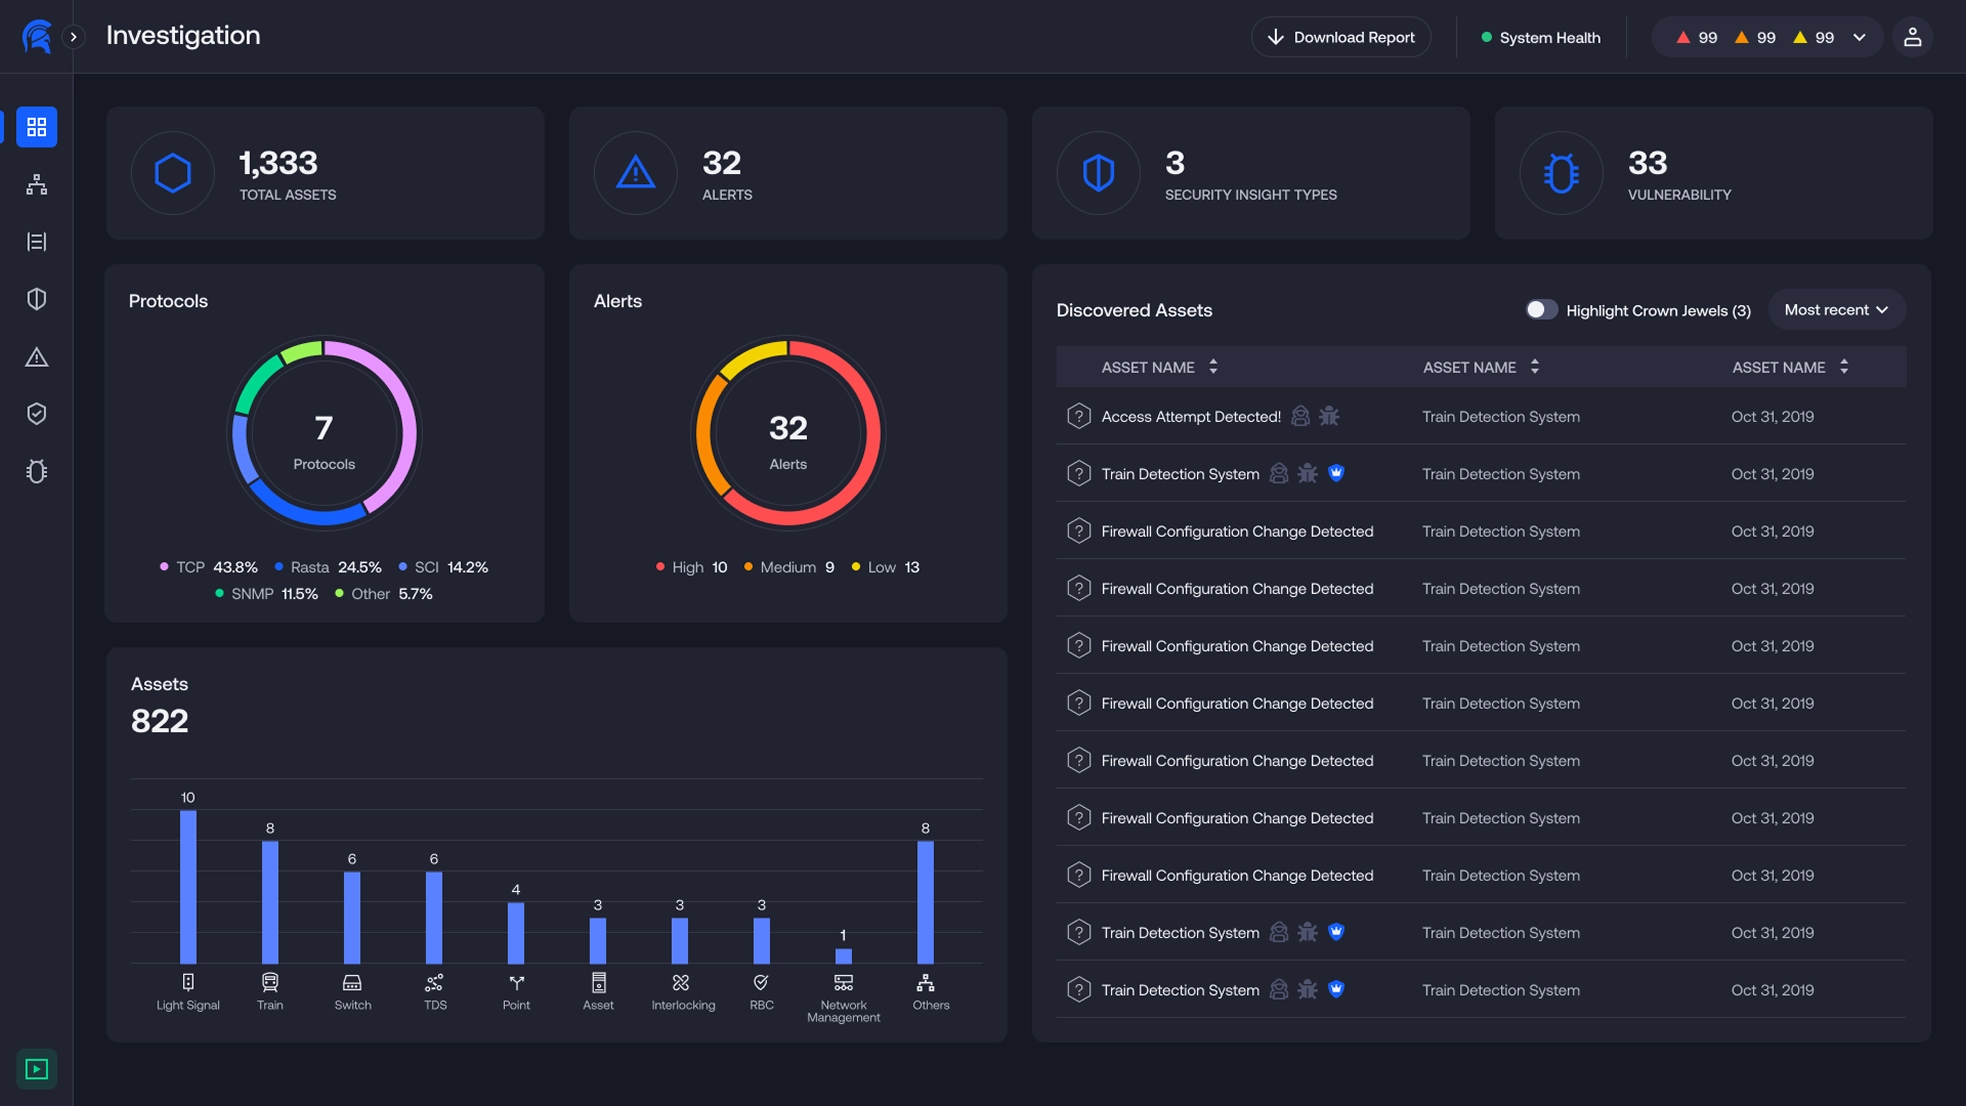
Task: Open the dashboard grid icon in sidebar
Action: [37, 127]
